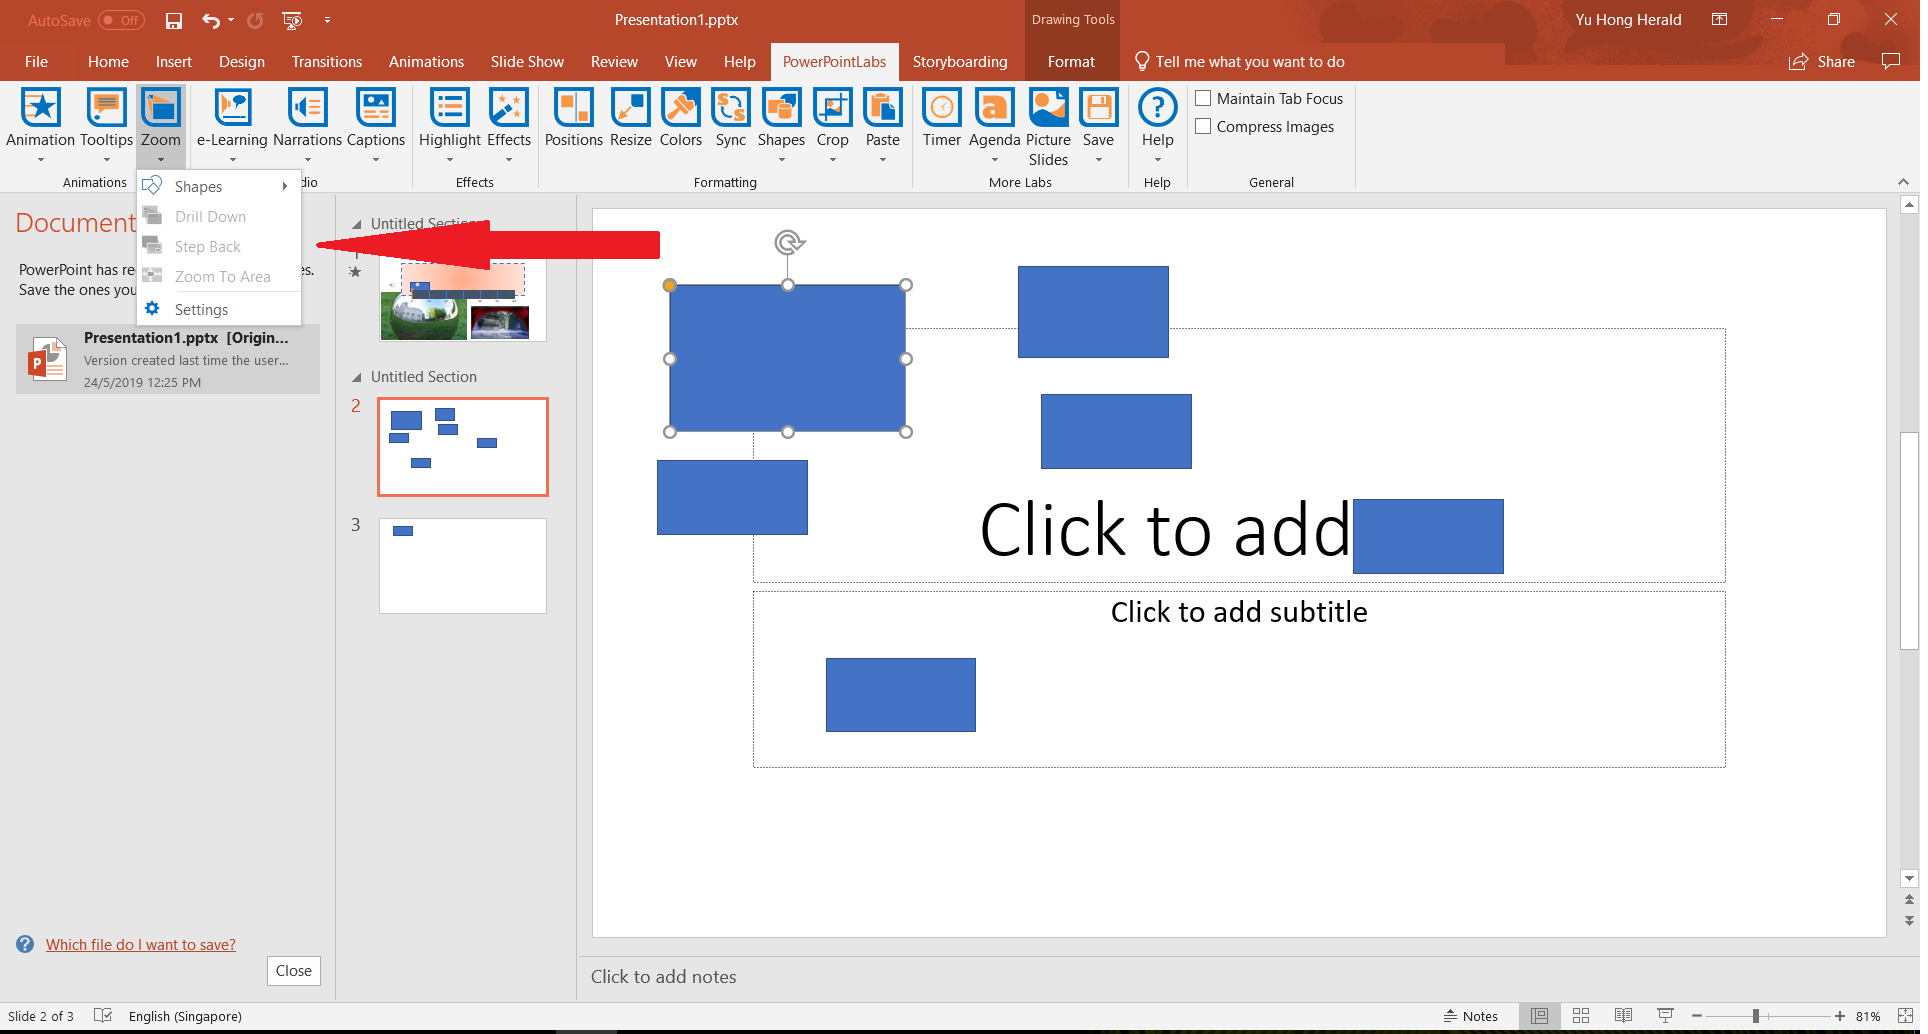
Task: Toggle AutoSave off indicator
Action: click(x=119, y=19)
